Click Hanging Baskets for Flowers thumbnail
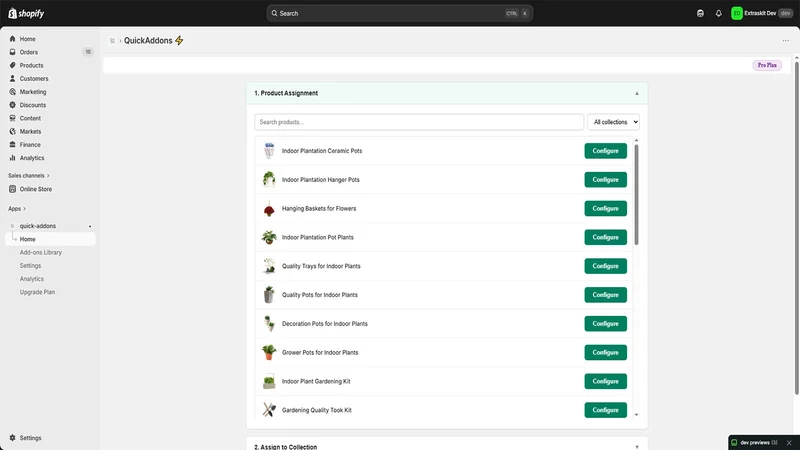The width and height of the screenshot is (800, 450). [x=269, y=209]
